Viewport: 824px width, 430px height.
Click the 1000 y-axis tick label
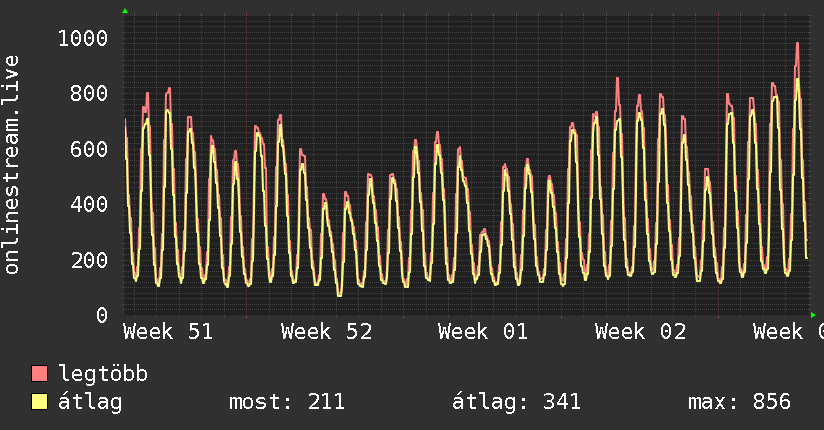point(83,38)
